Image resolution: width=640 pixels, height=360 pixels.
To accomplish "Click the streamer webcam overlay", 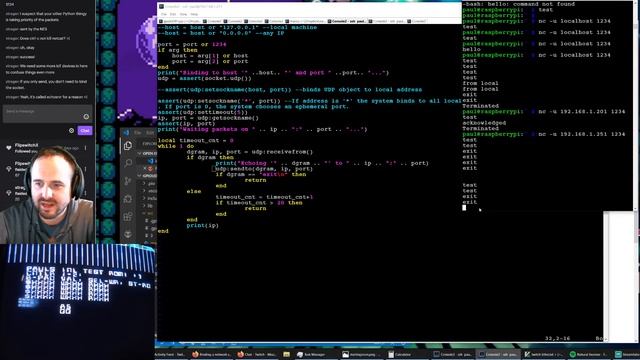I will coord(47,195).
